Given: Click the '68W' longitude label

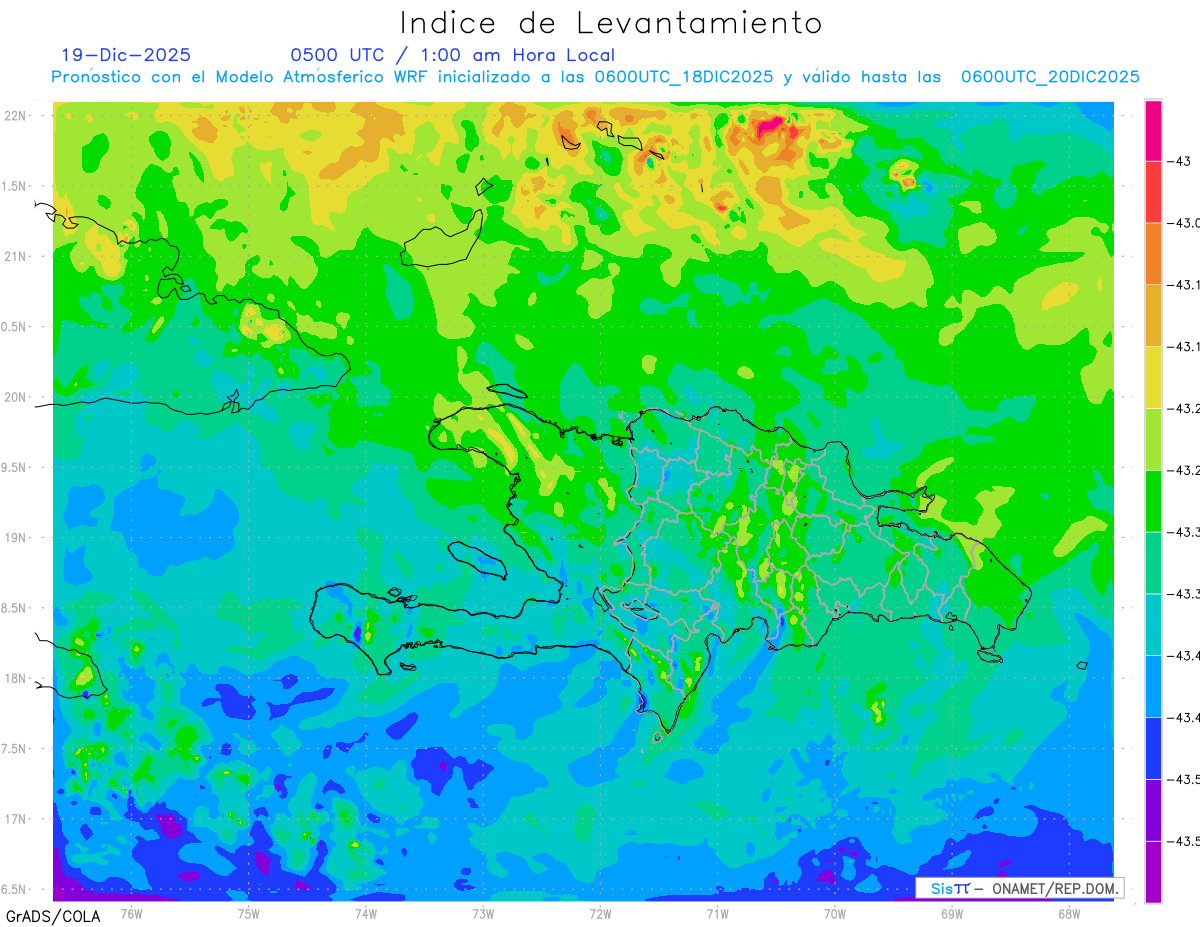Looking at the screenshot, I should coord(1069,913).
